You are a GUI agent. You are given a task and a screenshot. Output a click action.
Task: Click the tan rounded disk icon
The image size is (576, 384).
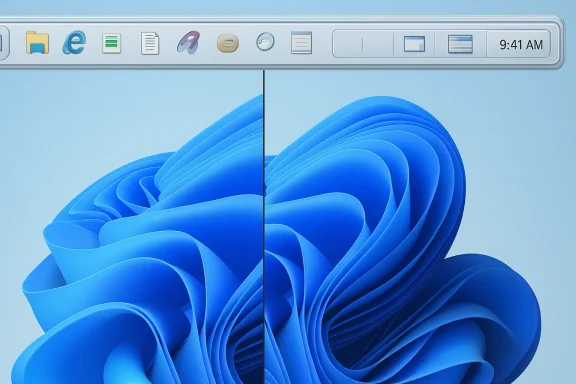[x=228, y=43]
